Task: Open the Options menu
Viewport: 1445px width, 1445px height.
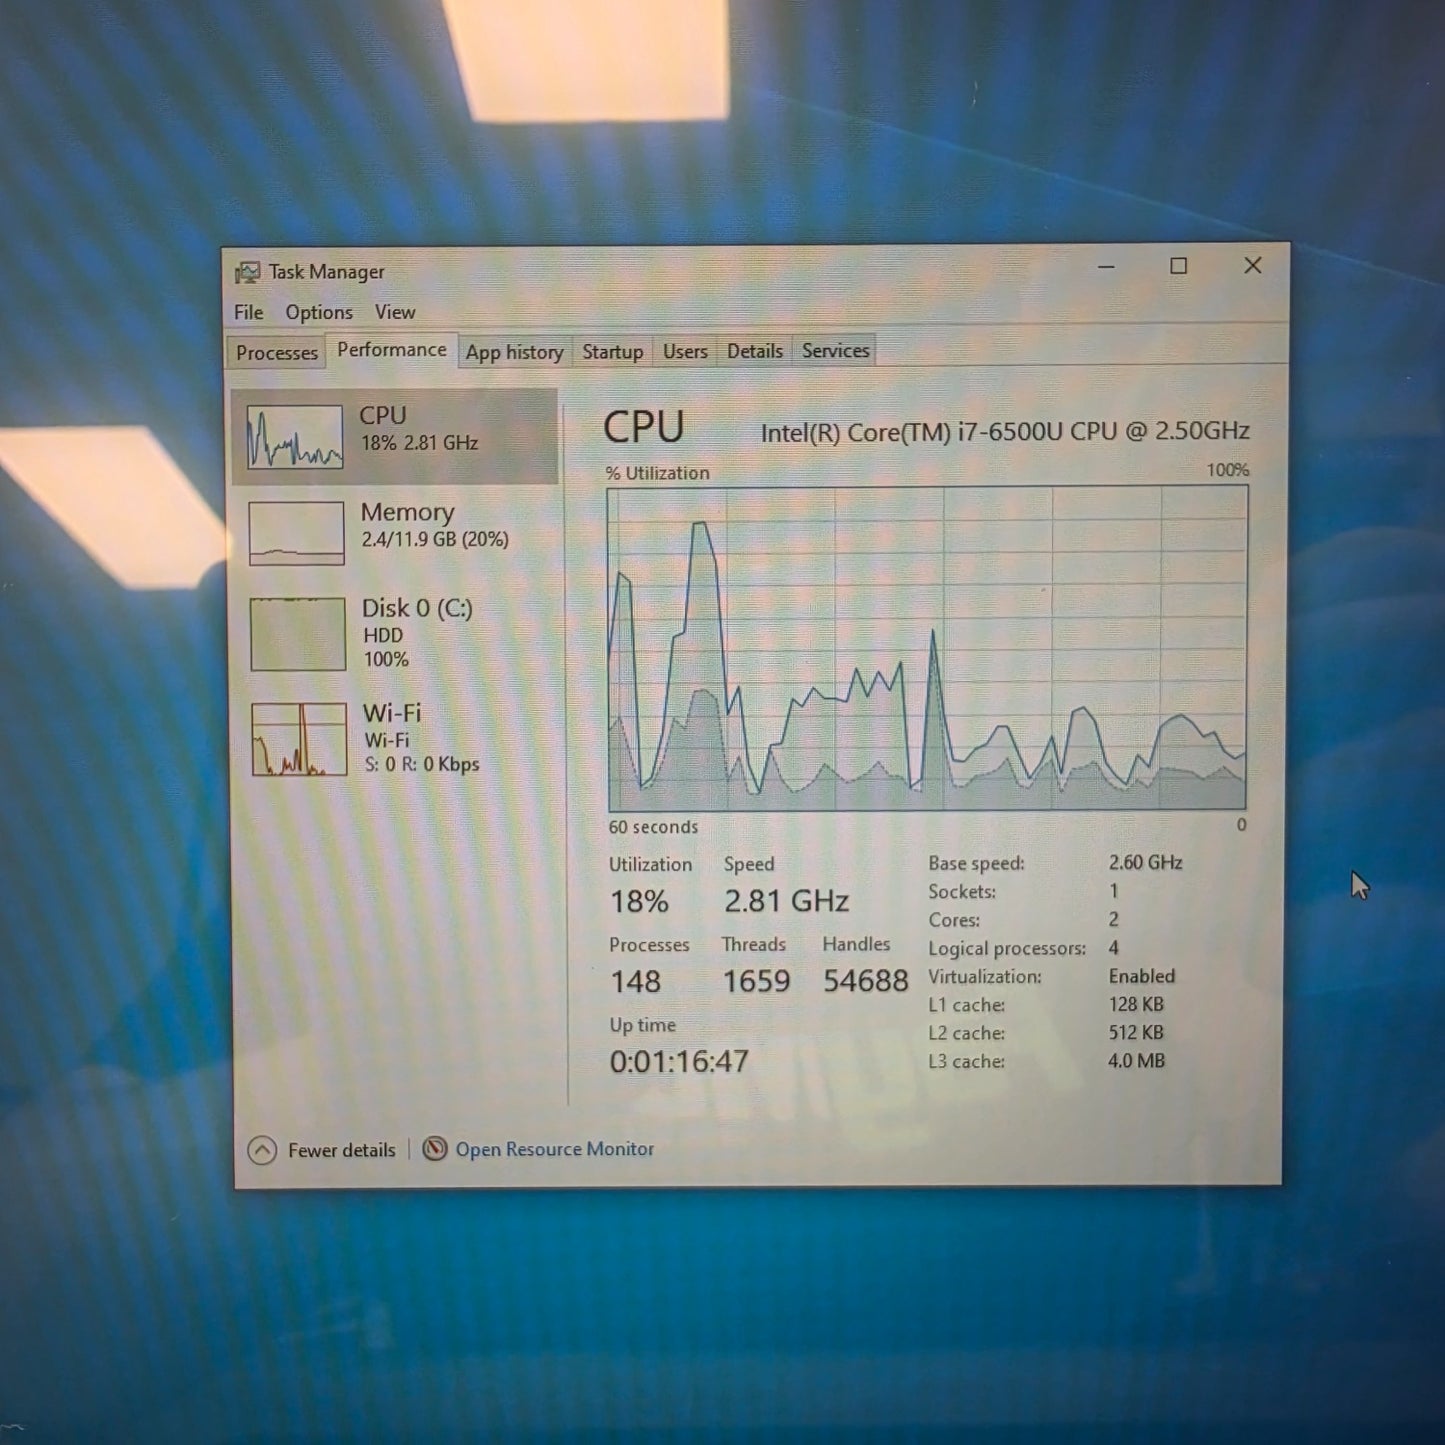Action: (319, 313)
